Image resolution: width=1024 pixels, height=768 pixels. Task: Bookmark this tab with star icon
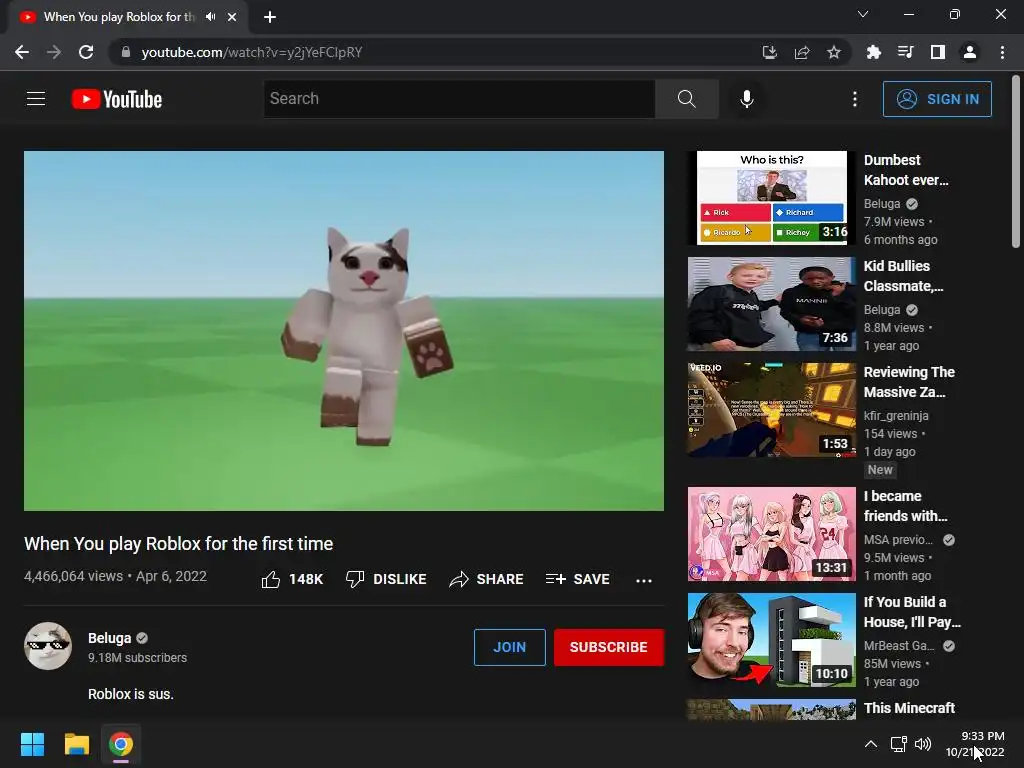(x=833, y=52)
